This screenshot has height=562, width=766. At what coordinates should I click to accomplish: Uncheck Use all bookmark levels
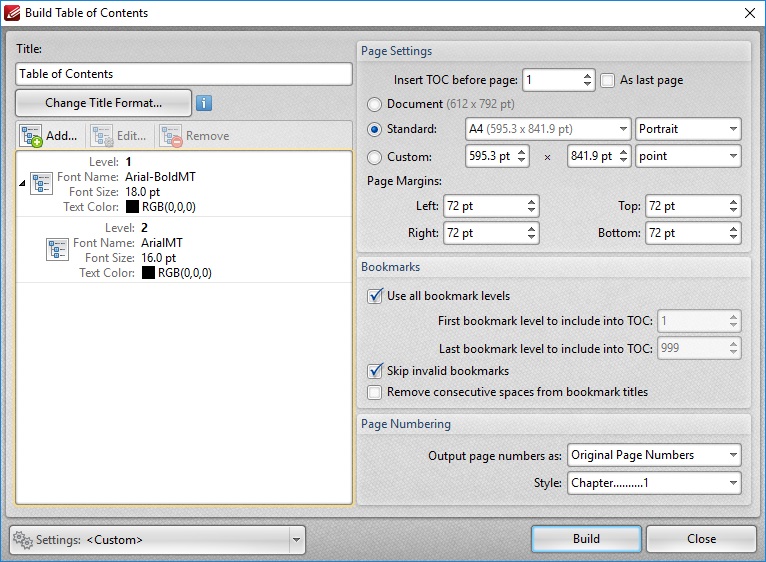(375, 296)
